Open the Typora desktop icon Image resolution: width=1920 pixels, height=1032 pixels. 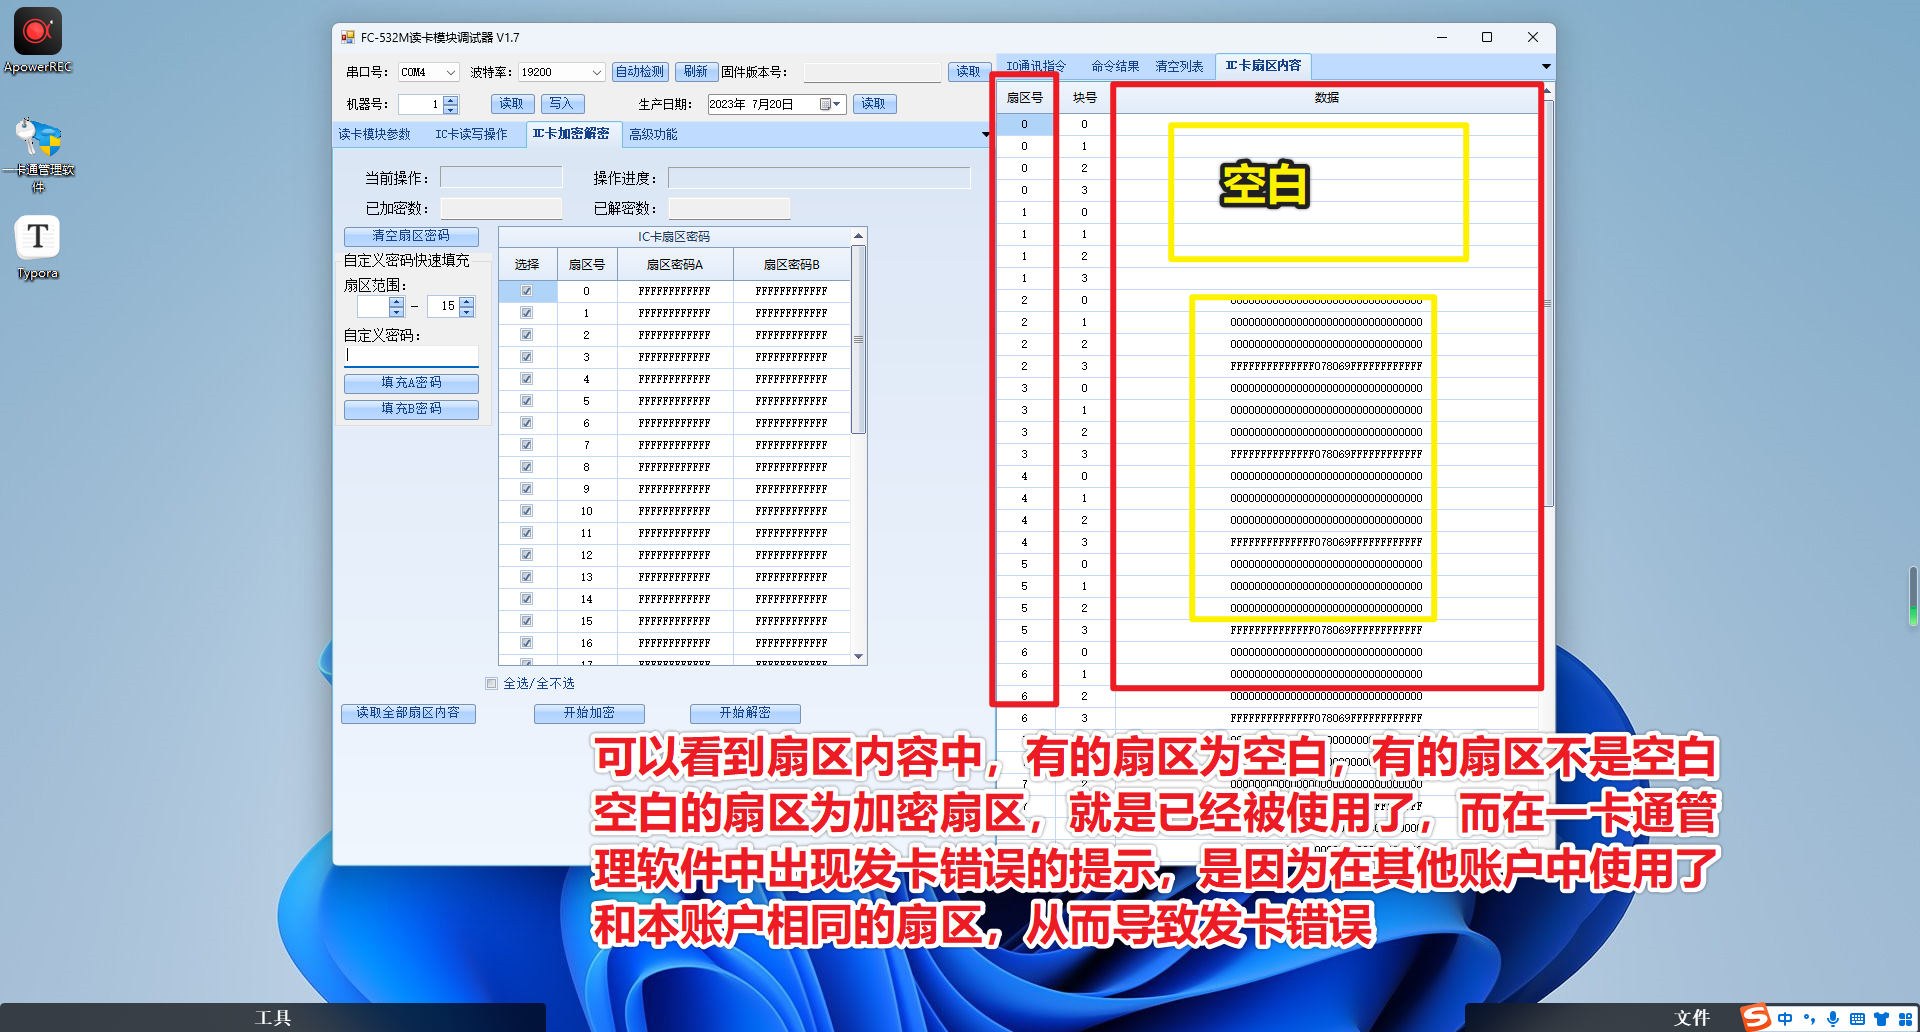click(x=38, y=247)
